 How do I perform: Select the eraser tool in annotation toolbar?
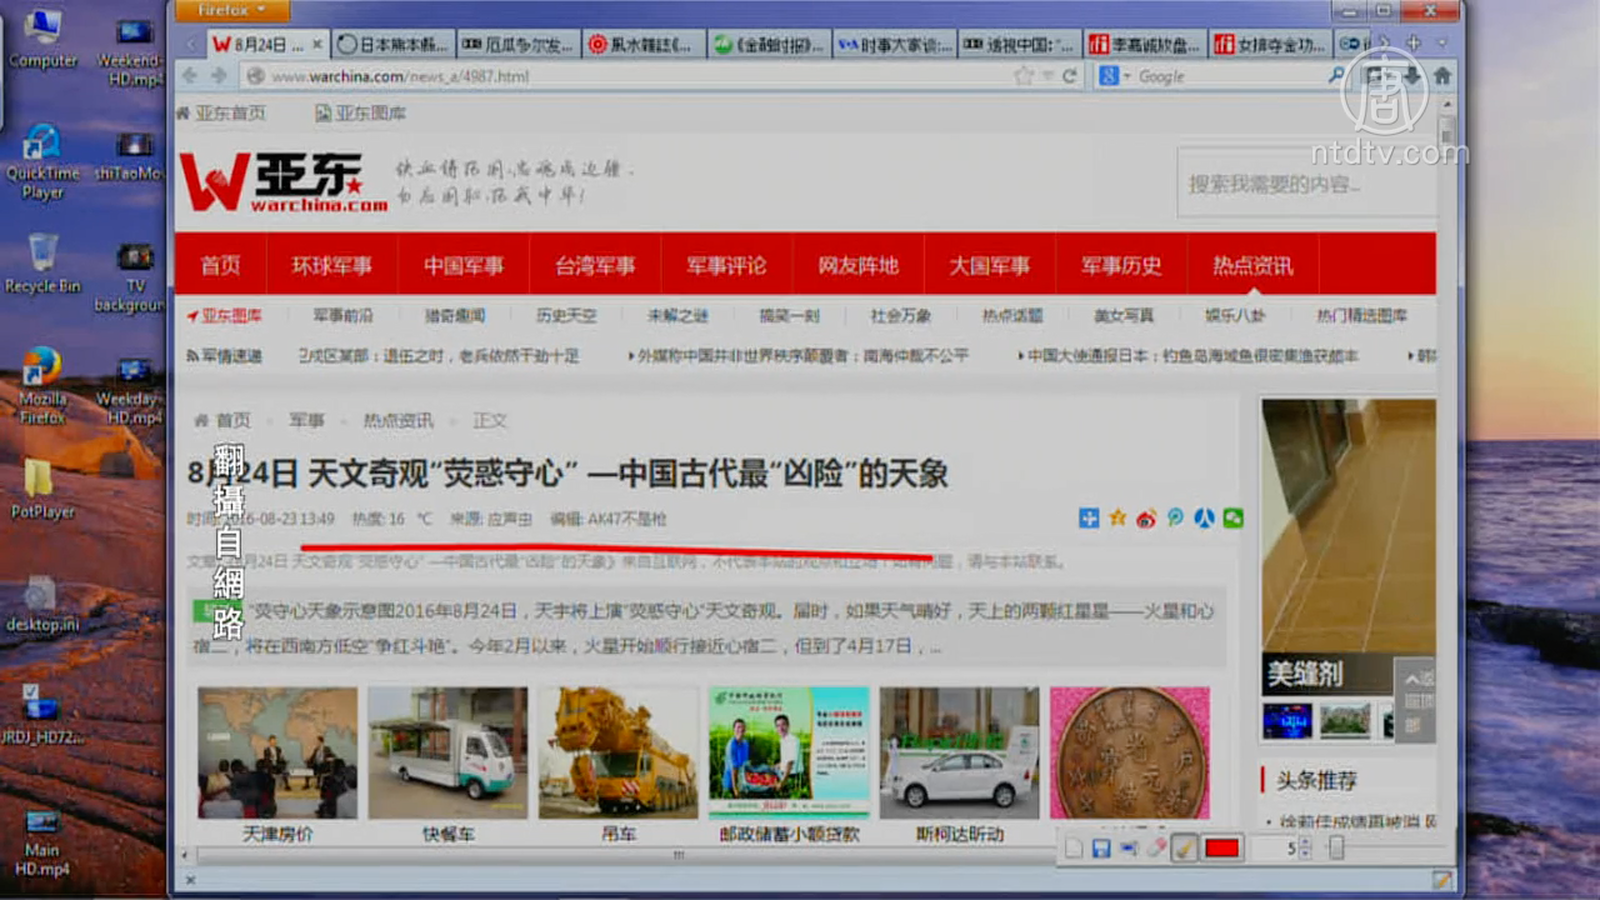pos(1156,849)
